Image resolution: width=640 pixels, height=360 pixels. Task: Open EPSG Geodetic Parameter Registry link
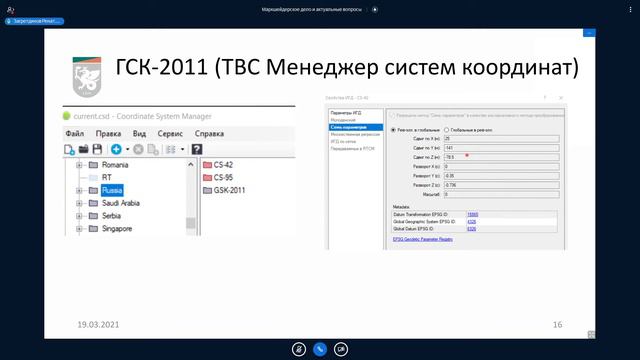click(422, 239)
